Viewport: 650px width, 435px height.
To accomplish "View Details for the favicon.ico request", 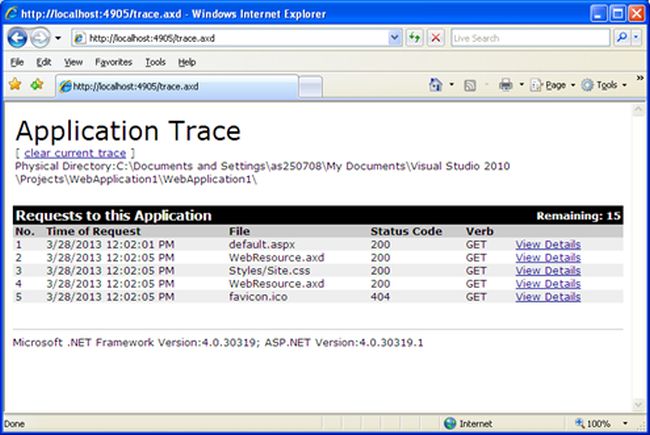I will [x=547, y=296].
